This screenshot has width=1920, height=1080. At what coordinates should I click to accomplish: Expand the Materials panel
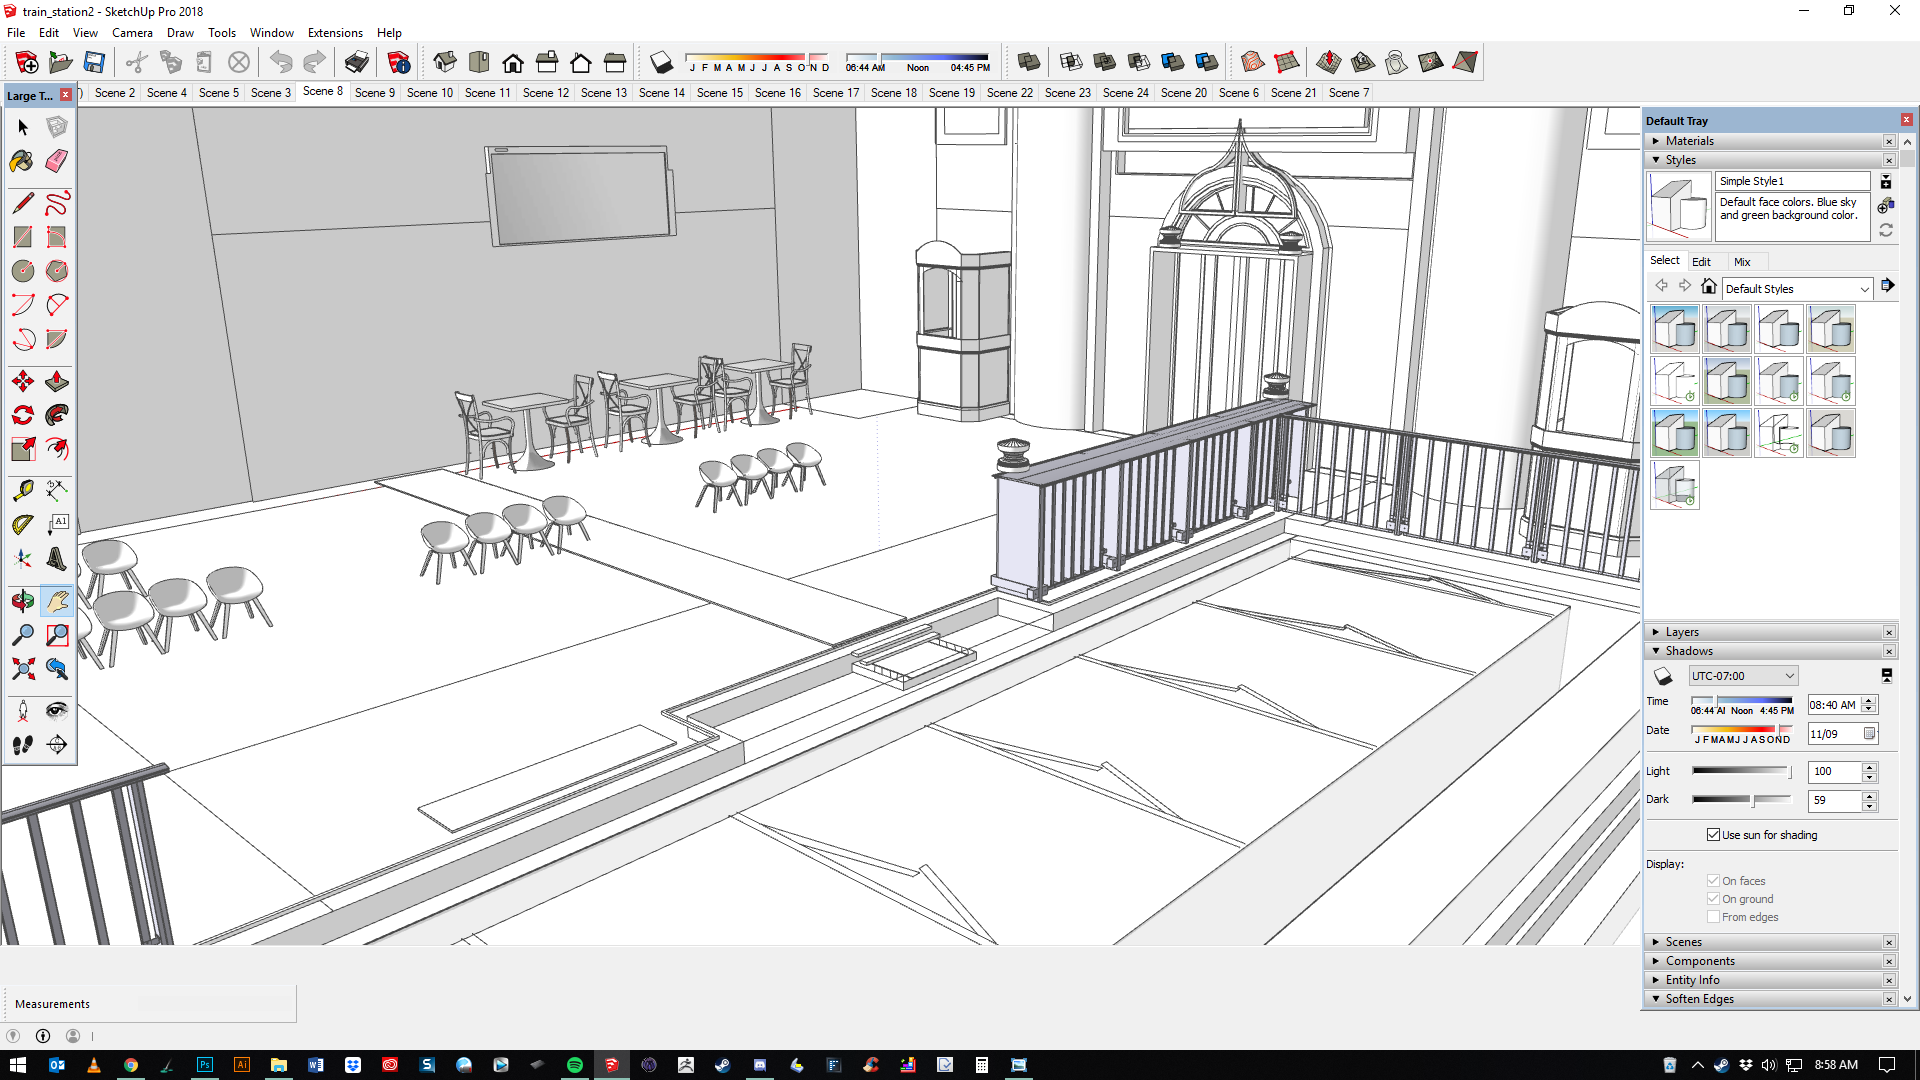point(1770,141)
